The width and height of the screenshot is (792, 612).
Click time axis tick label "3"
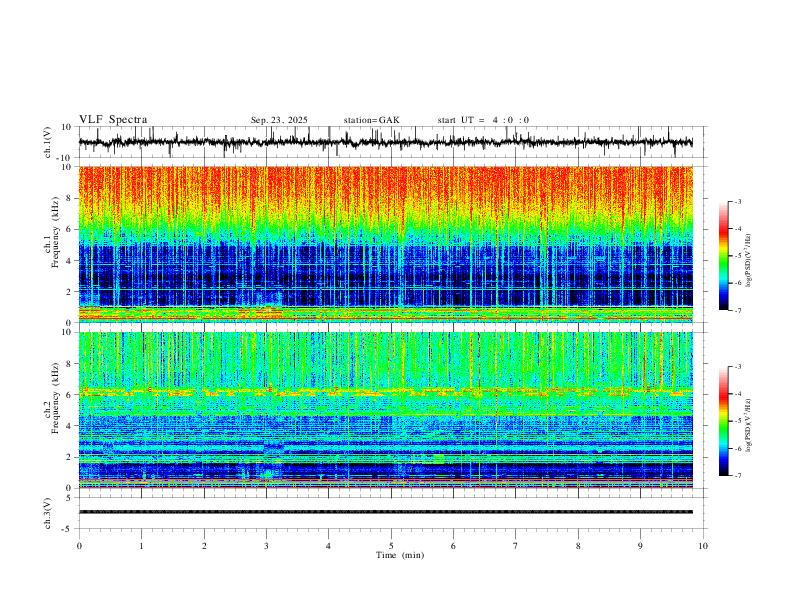click(x=266, y=546)
